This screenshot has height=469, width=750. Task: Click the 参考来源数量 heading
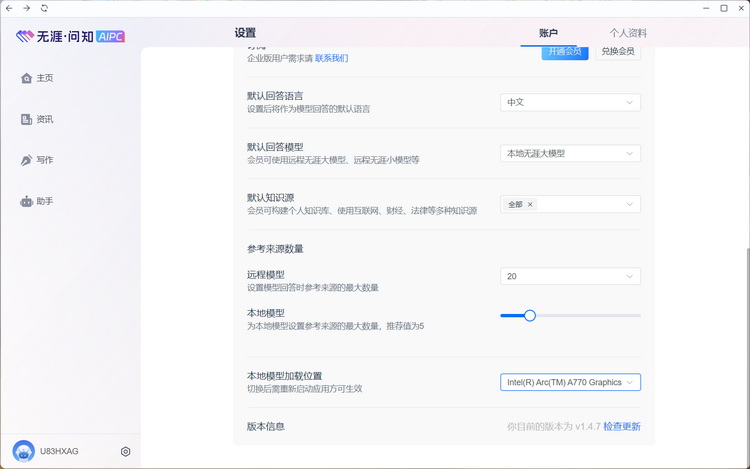(275, 249)
